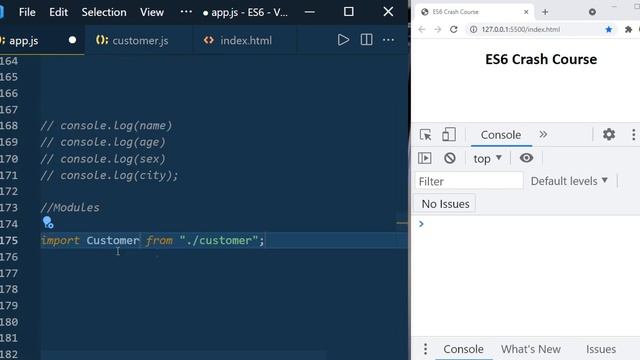Place cursor on the import Customer line
Image resolution: width=640 pixels, height=360 pixels.
pos(153,240)
